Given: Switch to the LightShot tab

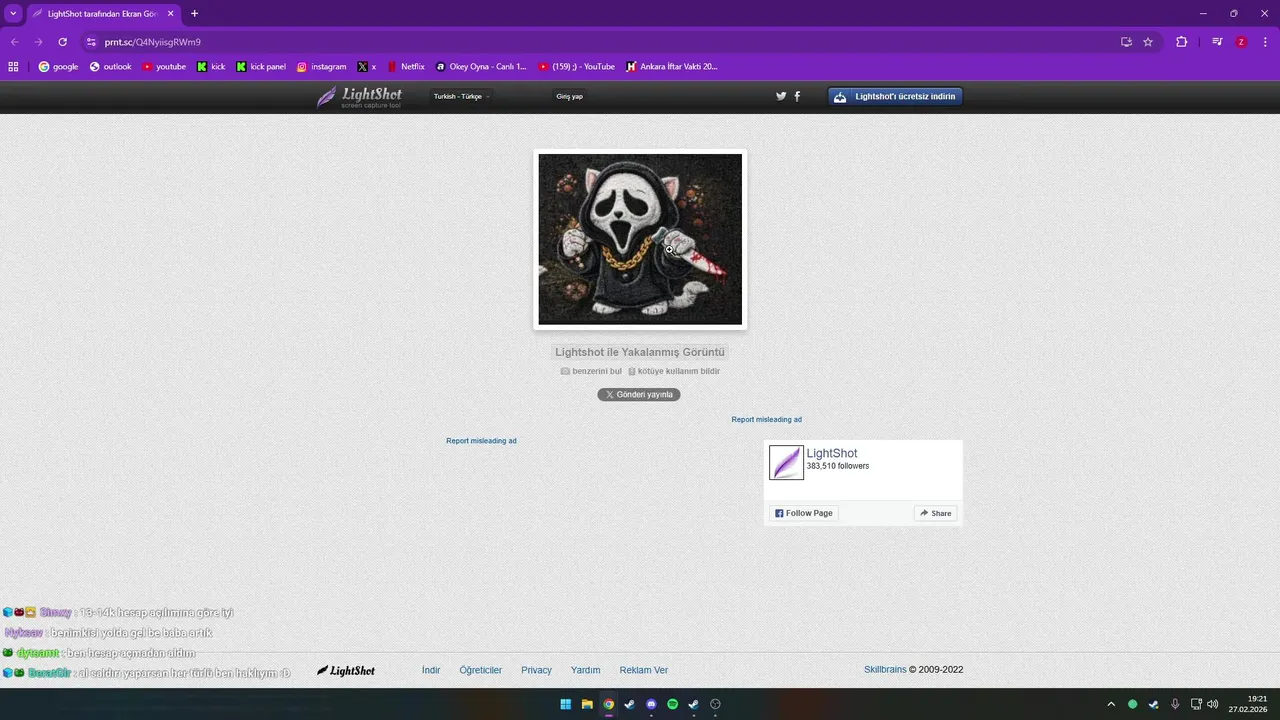Looking at the screenshot, I should 102,14.
